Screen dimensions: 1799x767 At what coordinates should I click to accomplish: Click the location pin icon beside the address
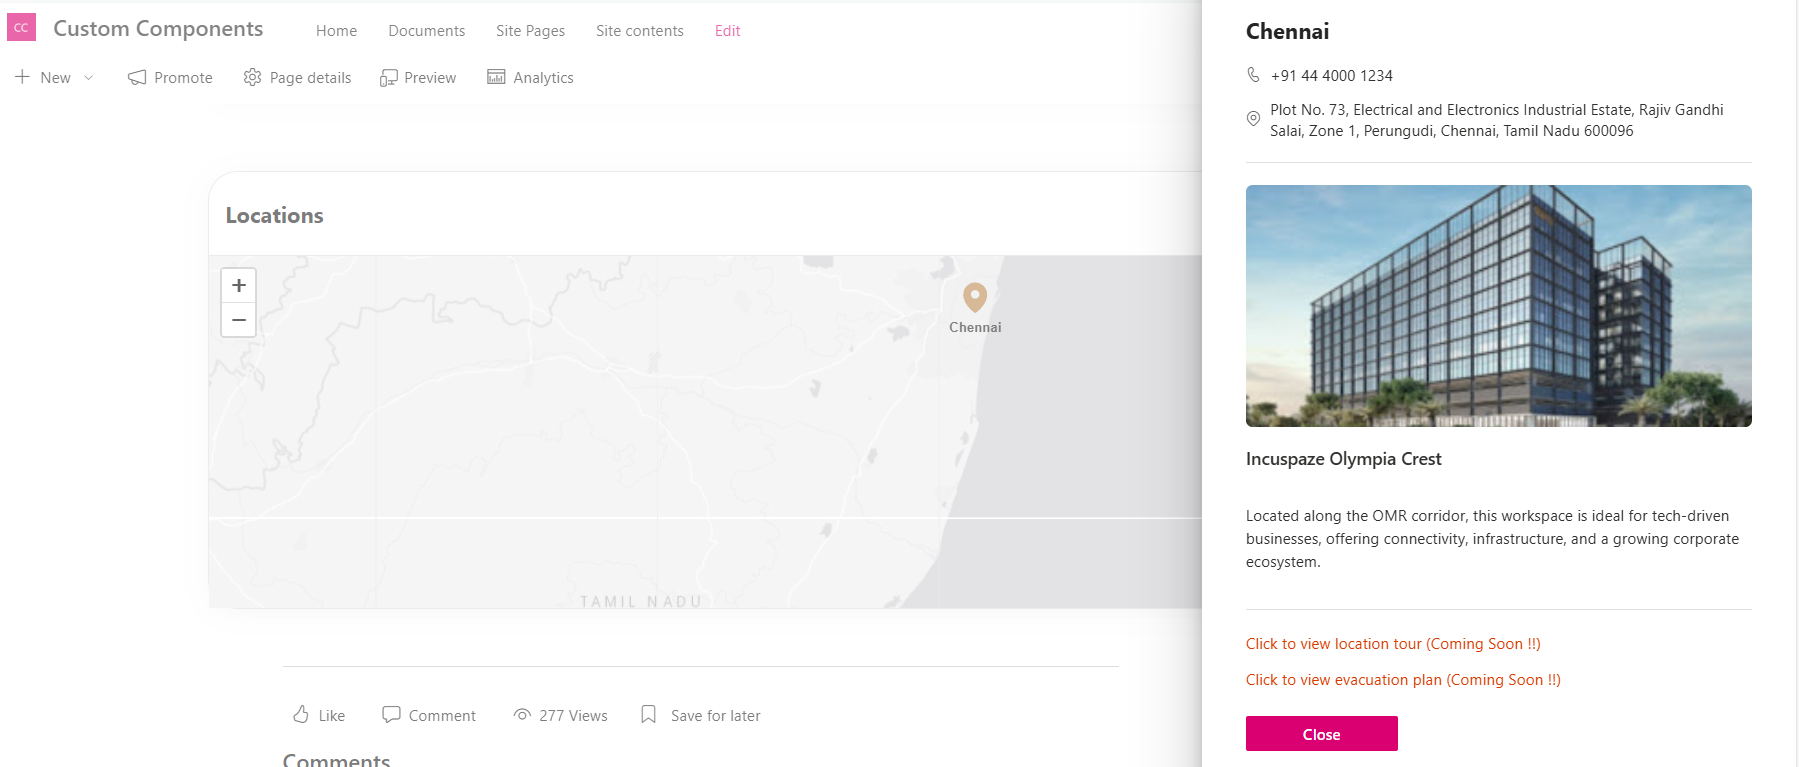1253,119
